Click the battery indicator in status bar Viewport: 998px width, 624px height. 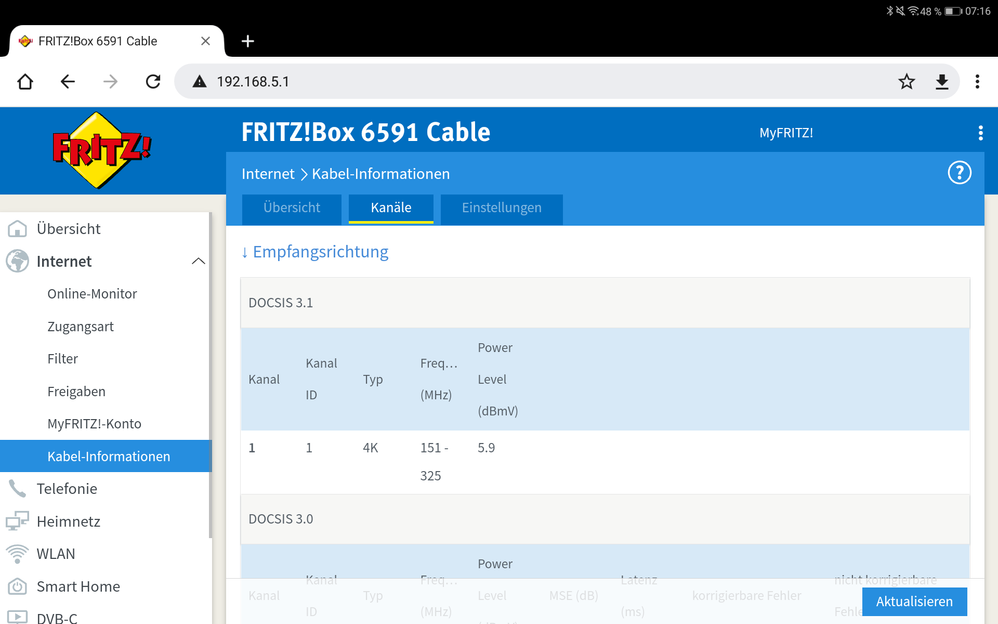point(953,11)
